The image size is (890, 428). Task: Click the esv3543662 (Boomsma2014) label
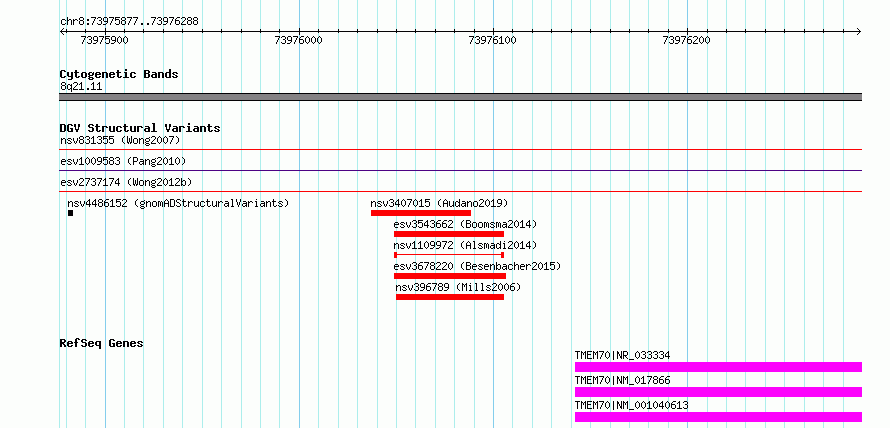point(465,224)
